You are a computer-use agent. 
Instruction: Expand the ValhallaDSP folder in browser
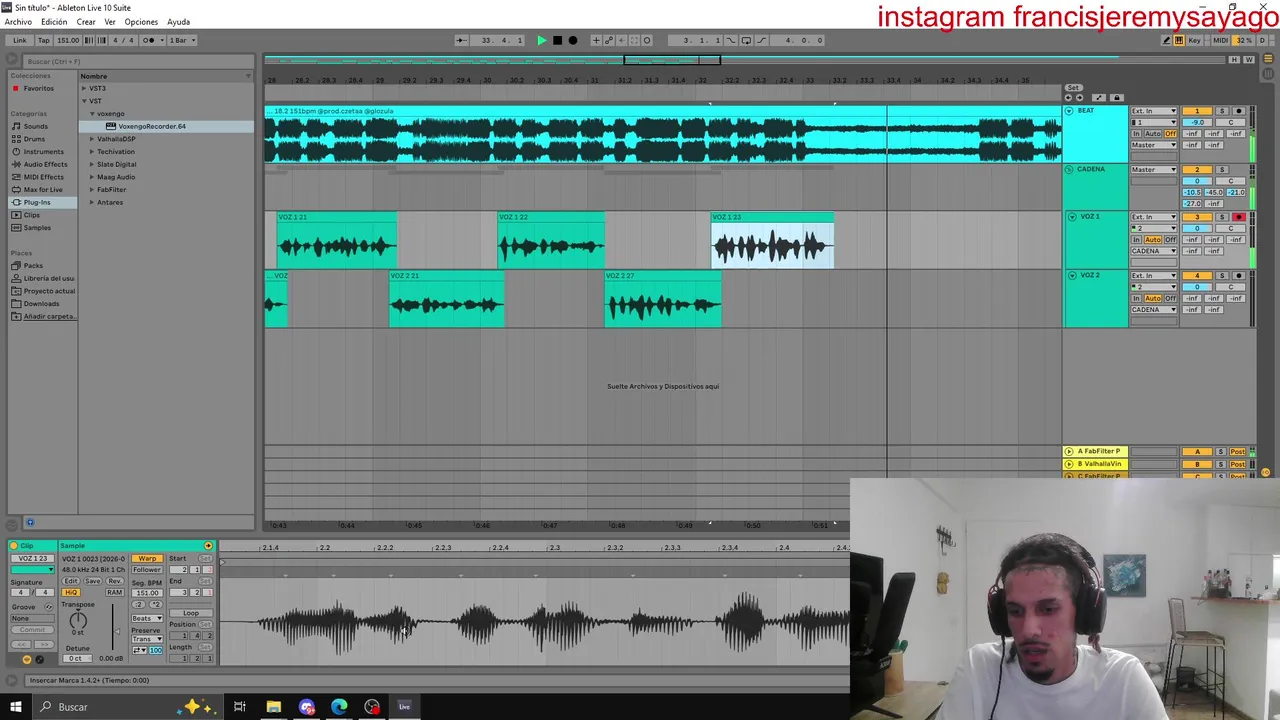click(92, 139)
